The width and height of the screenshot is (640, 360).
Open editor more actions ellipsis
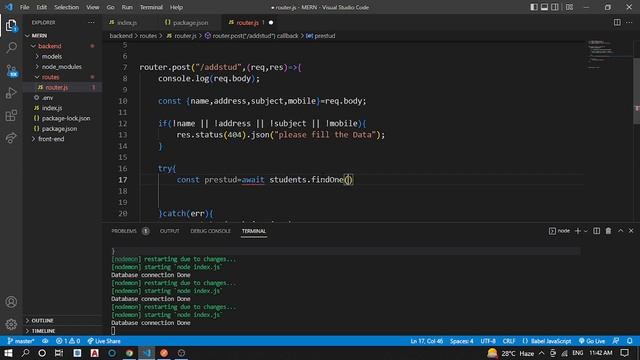click(x=629, y=22)
